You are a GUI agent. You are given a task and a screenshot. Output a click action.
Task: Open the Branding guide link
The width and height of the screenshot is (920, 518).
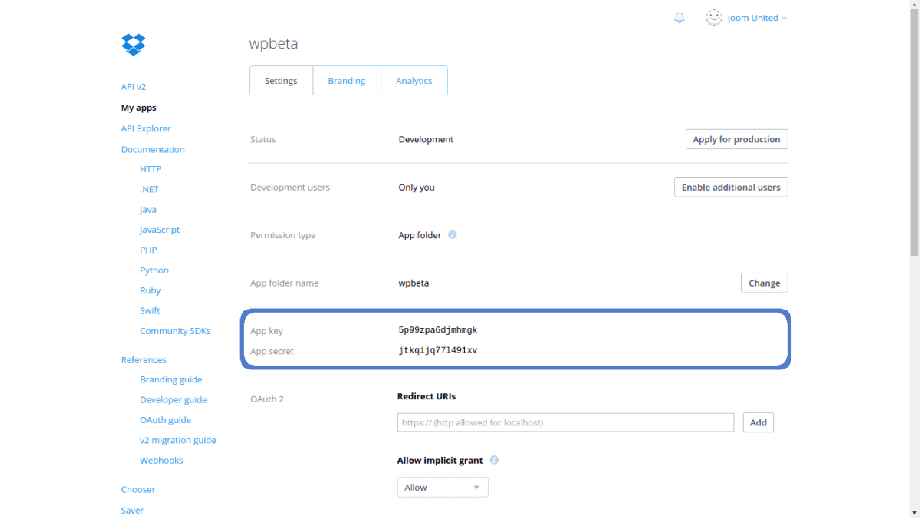171,380
